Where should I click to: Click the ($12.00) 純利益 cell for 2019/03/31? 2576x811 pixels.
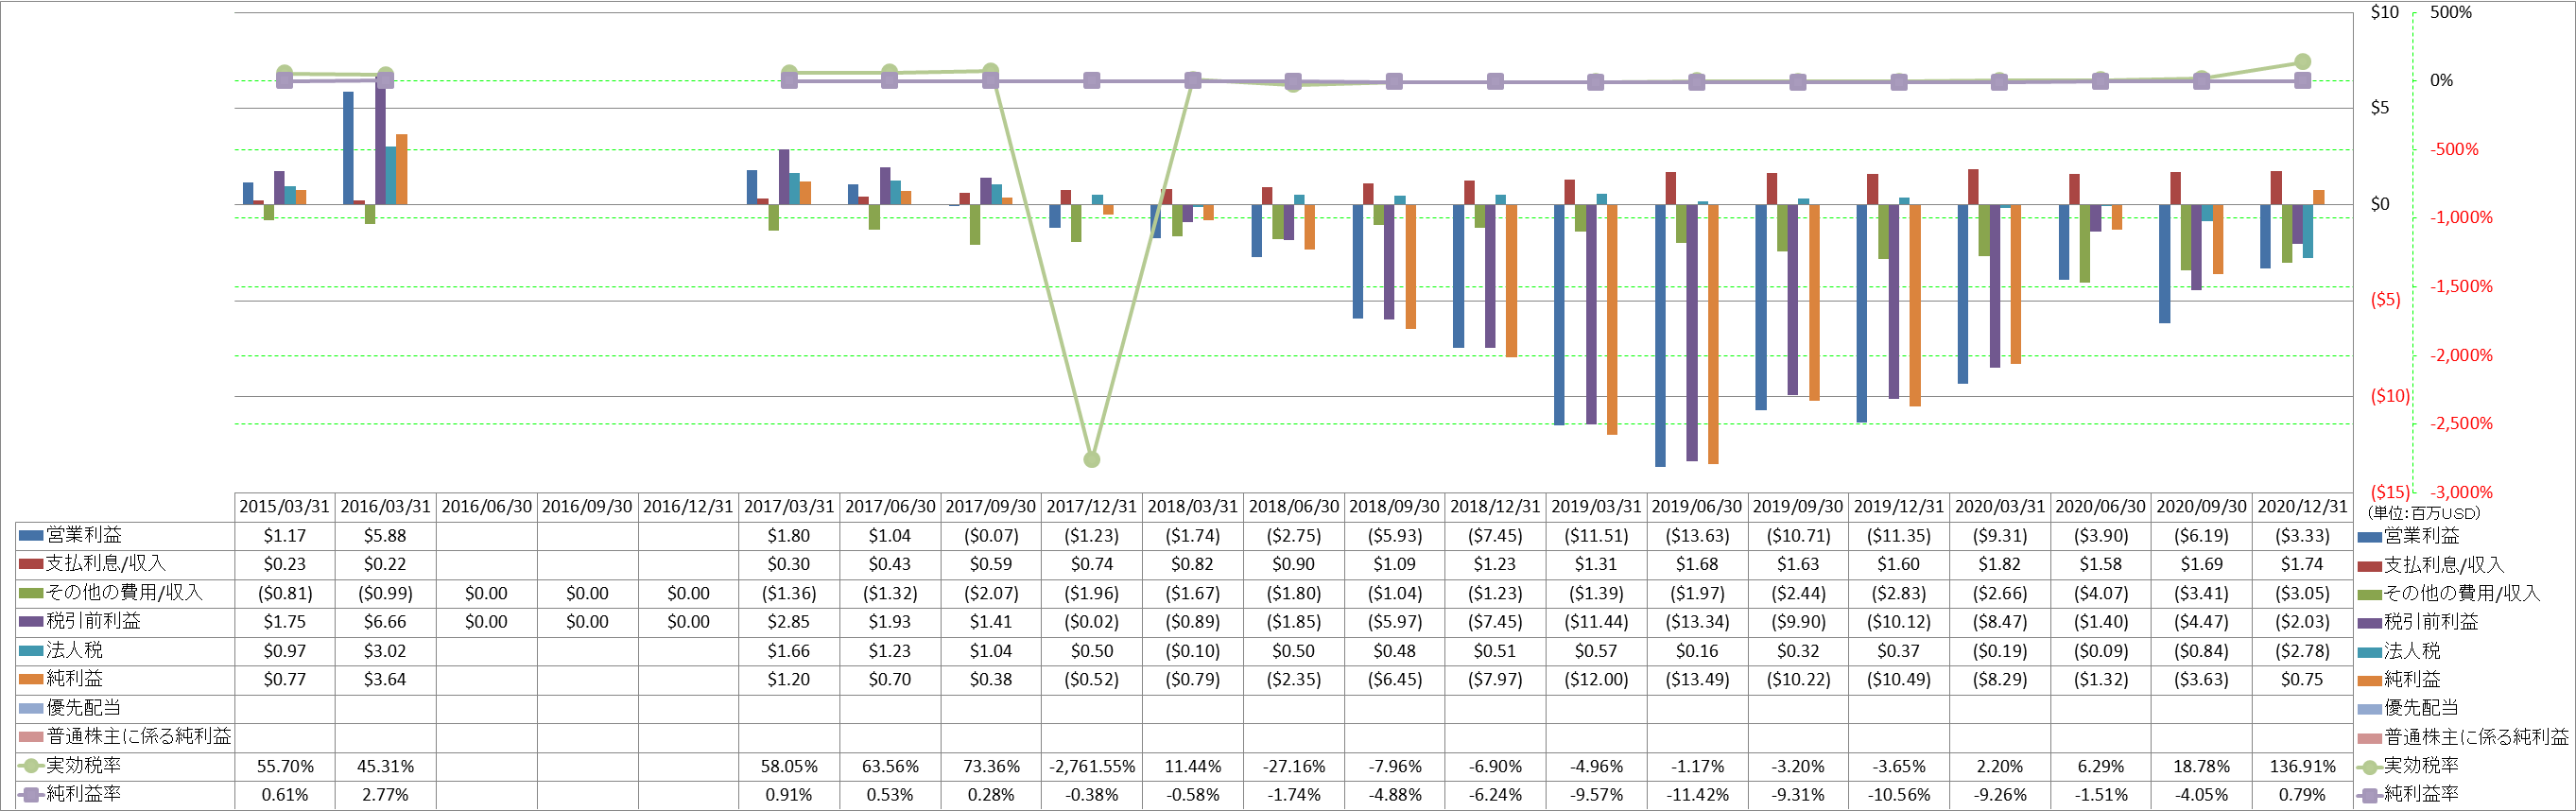point(1596,680)
